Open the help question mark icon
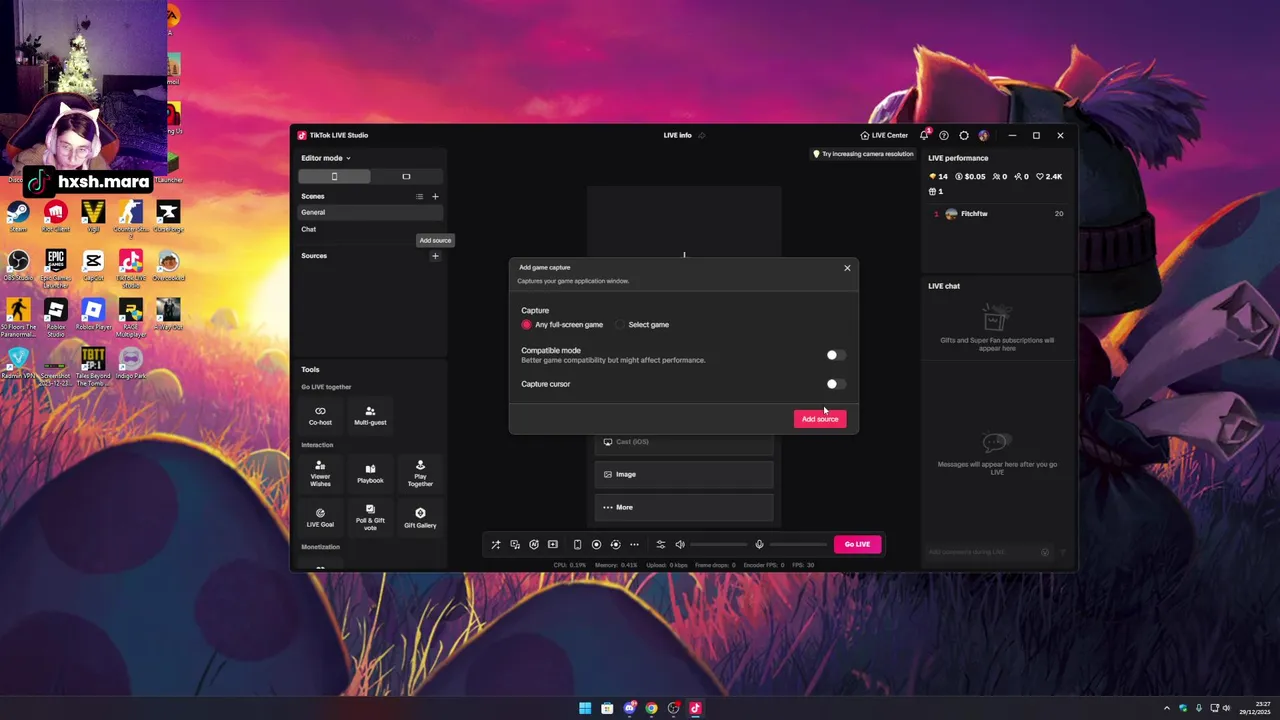The width and height of the screenshot is (1280, 720). click(944, 135)
